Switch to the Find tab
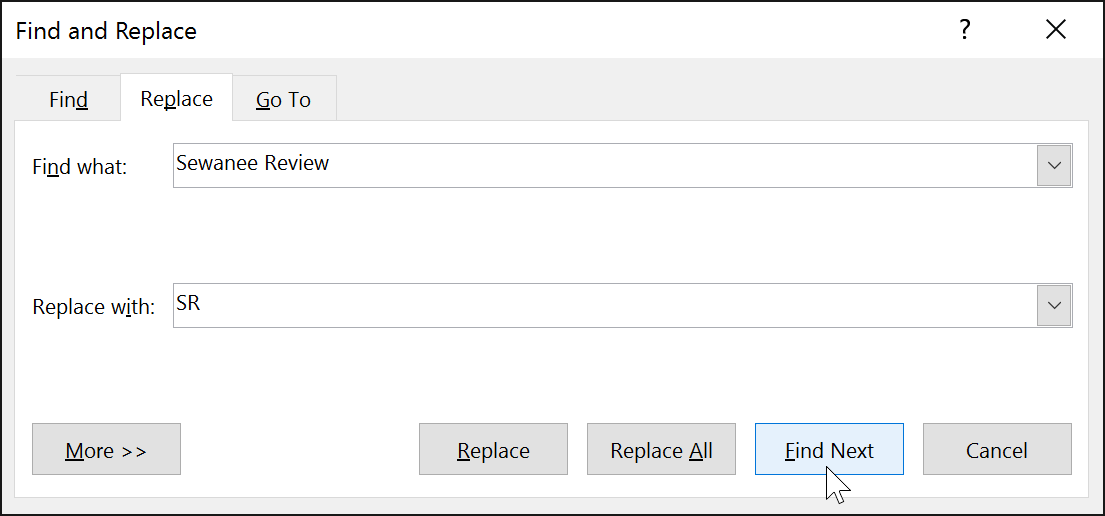 [x=68, y=100]
